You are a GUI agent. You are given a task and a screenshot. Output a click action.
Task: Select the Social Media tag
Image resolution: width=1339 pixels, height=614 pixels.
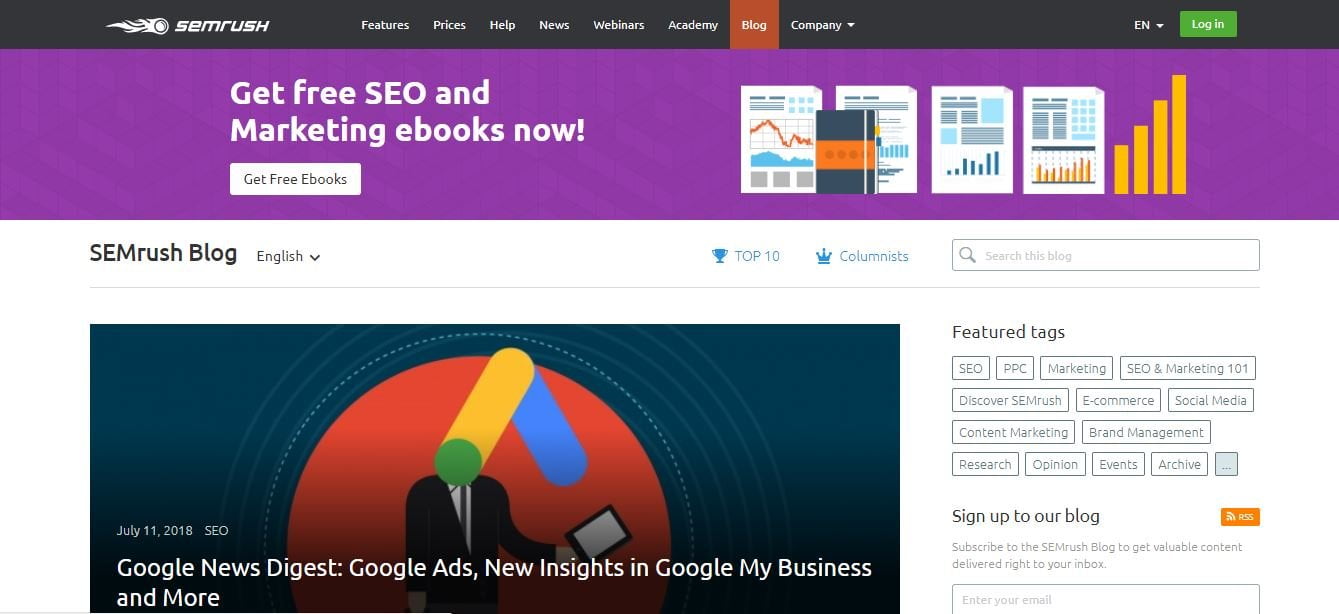tap(1210, 400)
